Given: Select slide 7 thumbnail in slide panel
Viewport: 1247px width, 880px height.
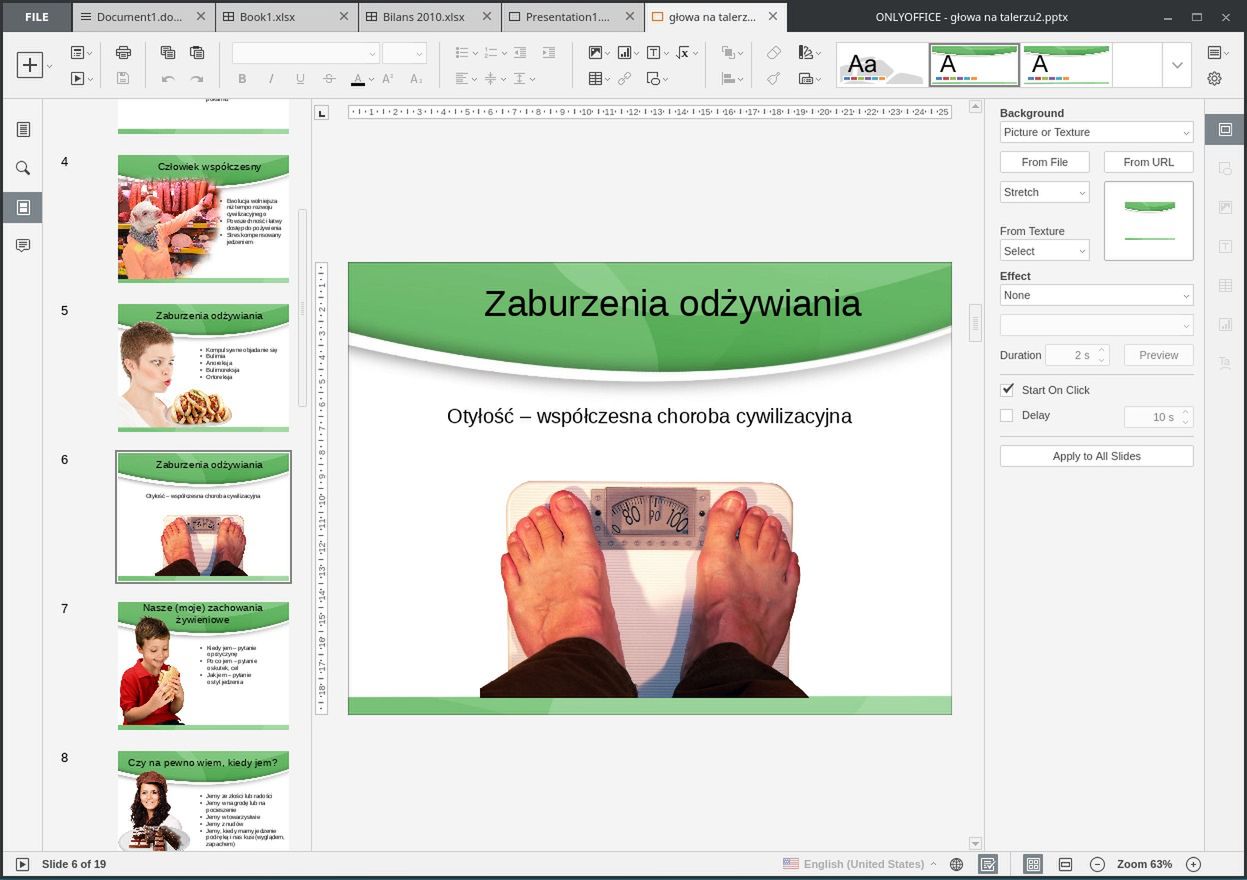Looking at the screenshot, I should click(x=203, y=664).
